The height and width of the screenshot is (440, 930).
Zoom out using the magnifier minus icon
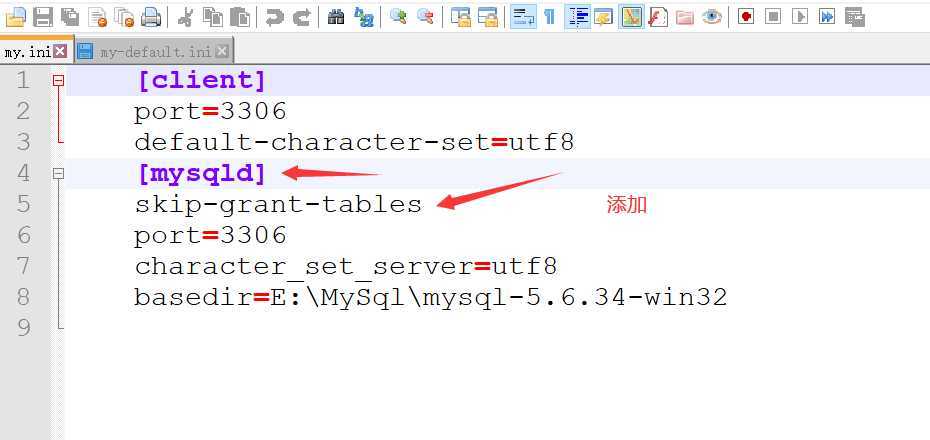click(x=425, y=17)
